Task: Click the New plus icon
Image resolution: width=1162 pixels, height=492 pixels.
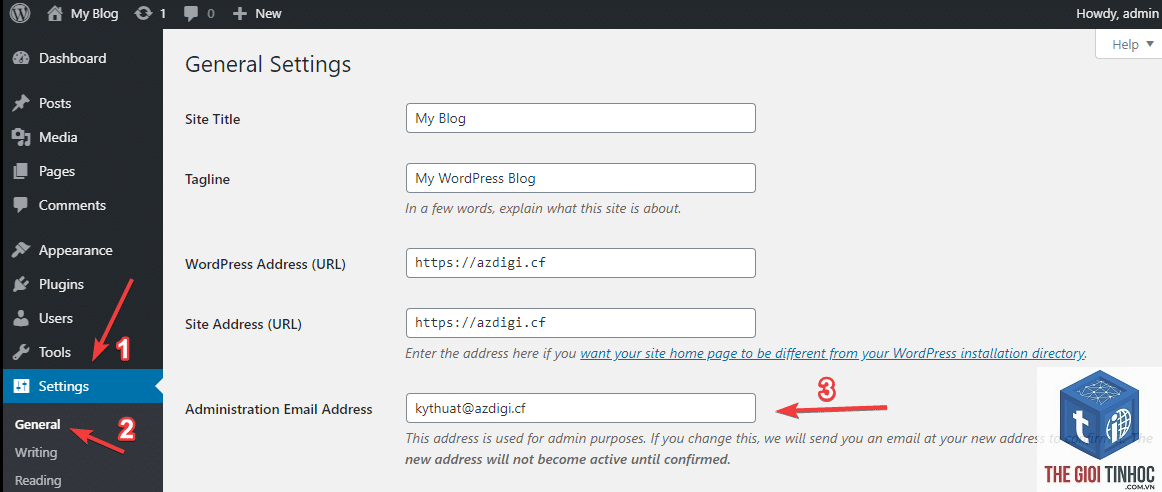Action: coord(239,13)
